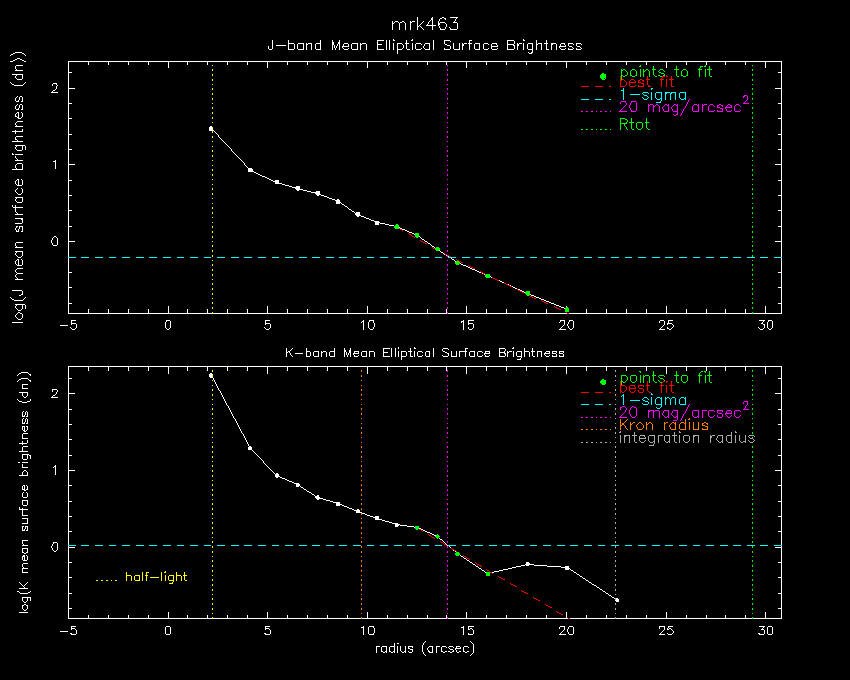Click the green dot marker in K-band legend
This screenshot has width=850, height=680.
(603, 382)
